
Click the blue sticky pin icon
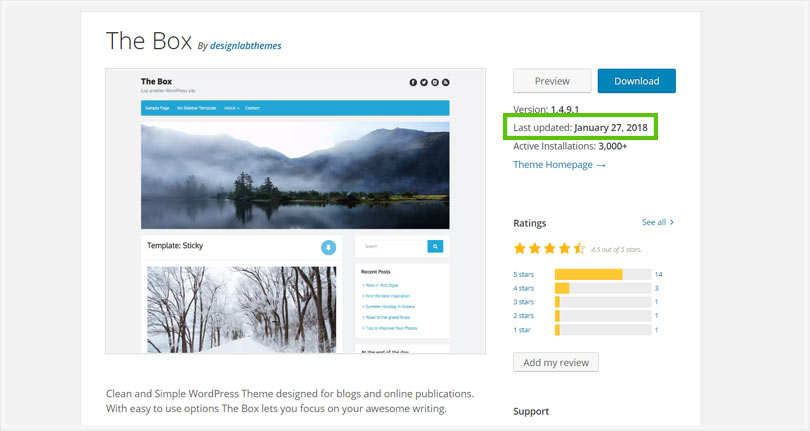coord(328,248)
